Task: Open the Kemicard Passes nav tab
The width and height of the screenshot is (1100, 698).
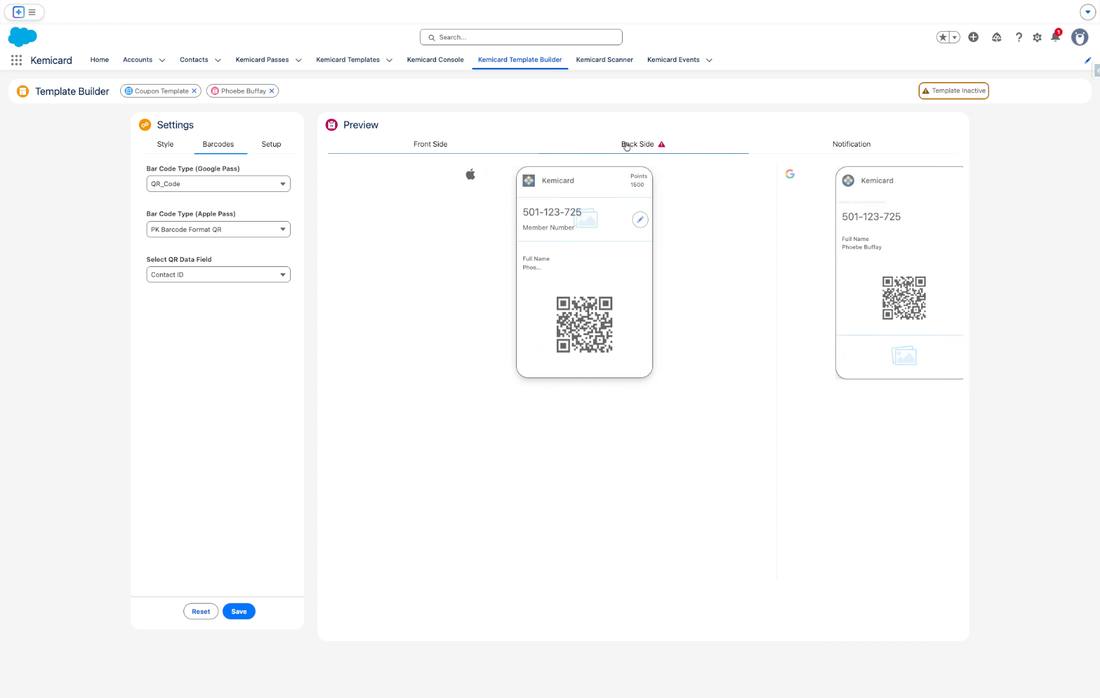Action: (262, 60)
